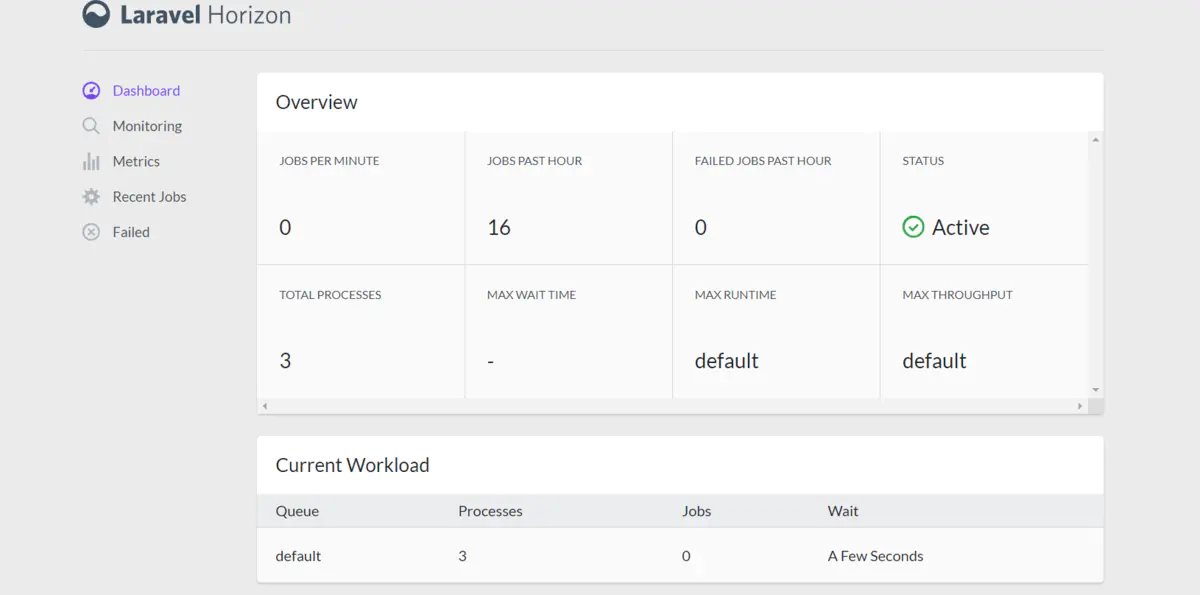
Task: Click the Queue column header
Action: click(x=297, y=511)
